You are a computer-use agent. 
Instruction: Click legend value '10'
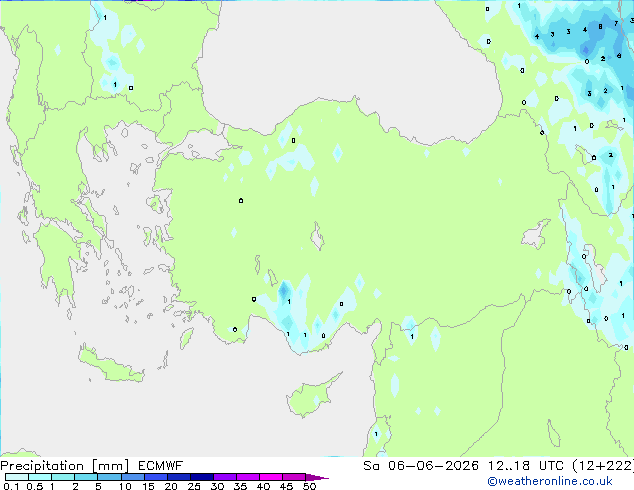pos(125,486)
